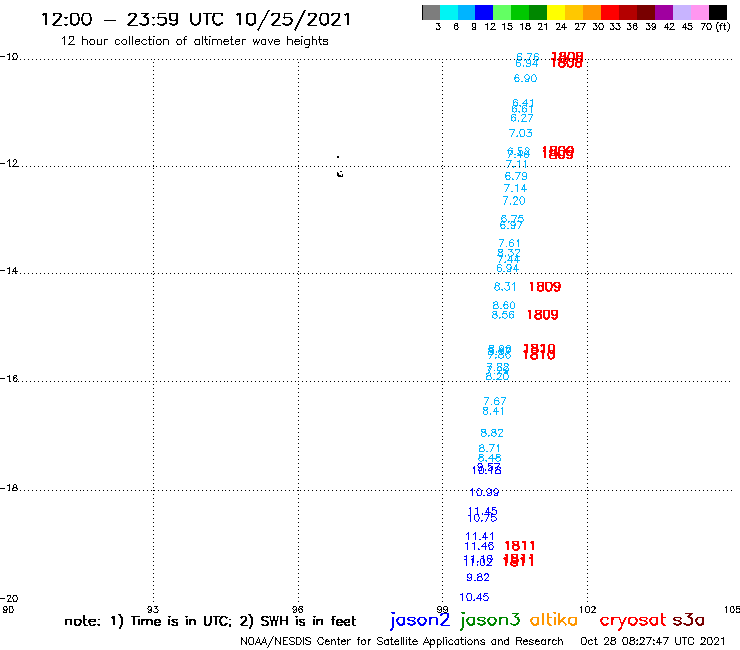
Task: Click the 'Oct 28 08:27:47 UTC 2021' timestamp
Action: (652, 642)
